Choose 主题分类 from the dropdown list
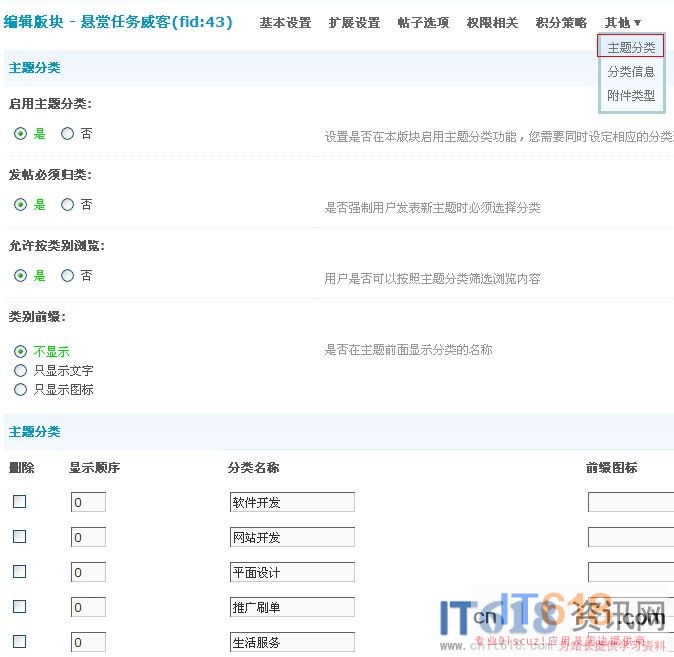Viewport: 674px width, 657px height. (x=631, y=47)
